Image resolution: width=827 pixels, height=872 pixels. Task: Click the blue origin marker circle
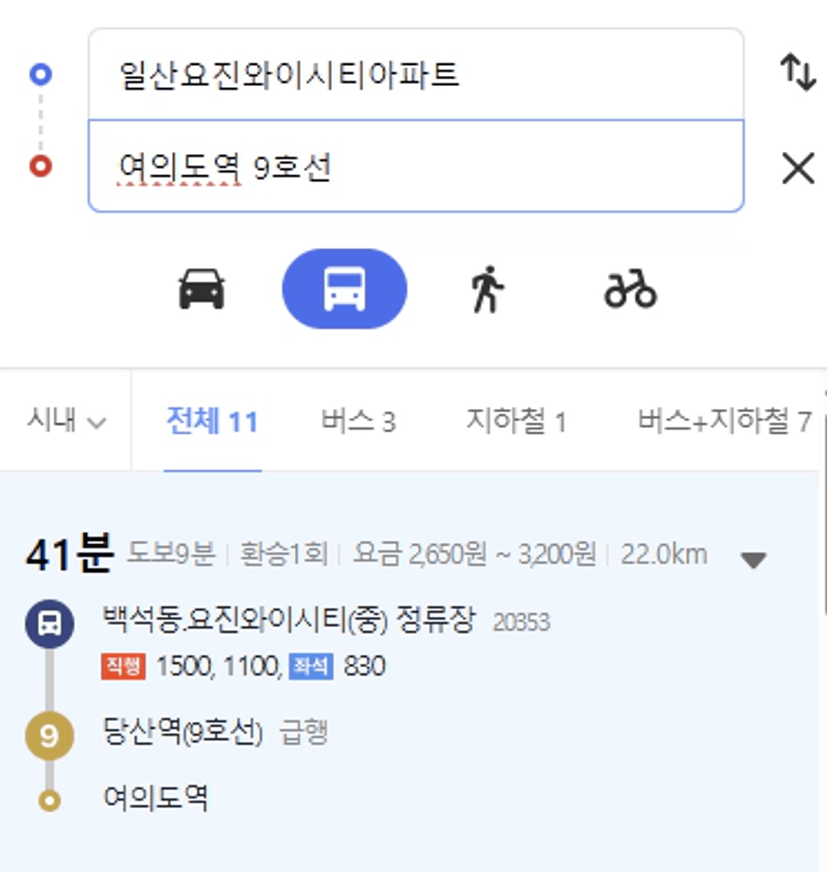pos(41,74)
